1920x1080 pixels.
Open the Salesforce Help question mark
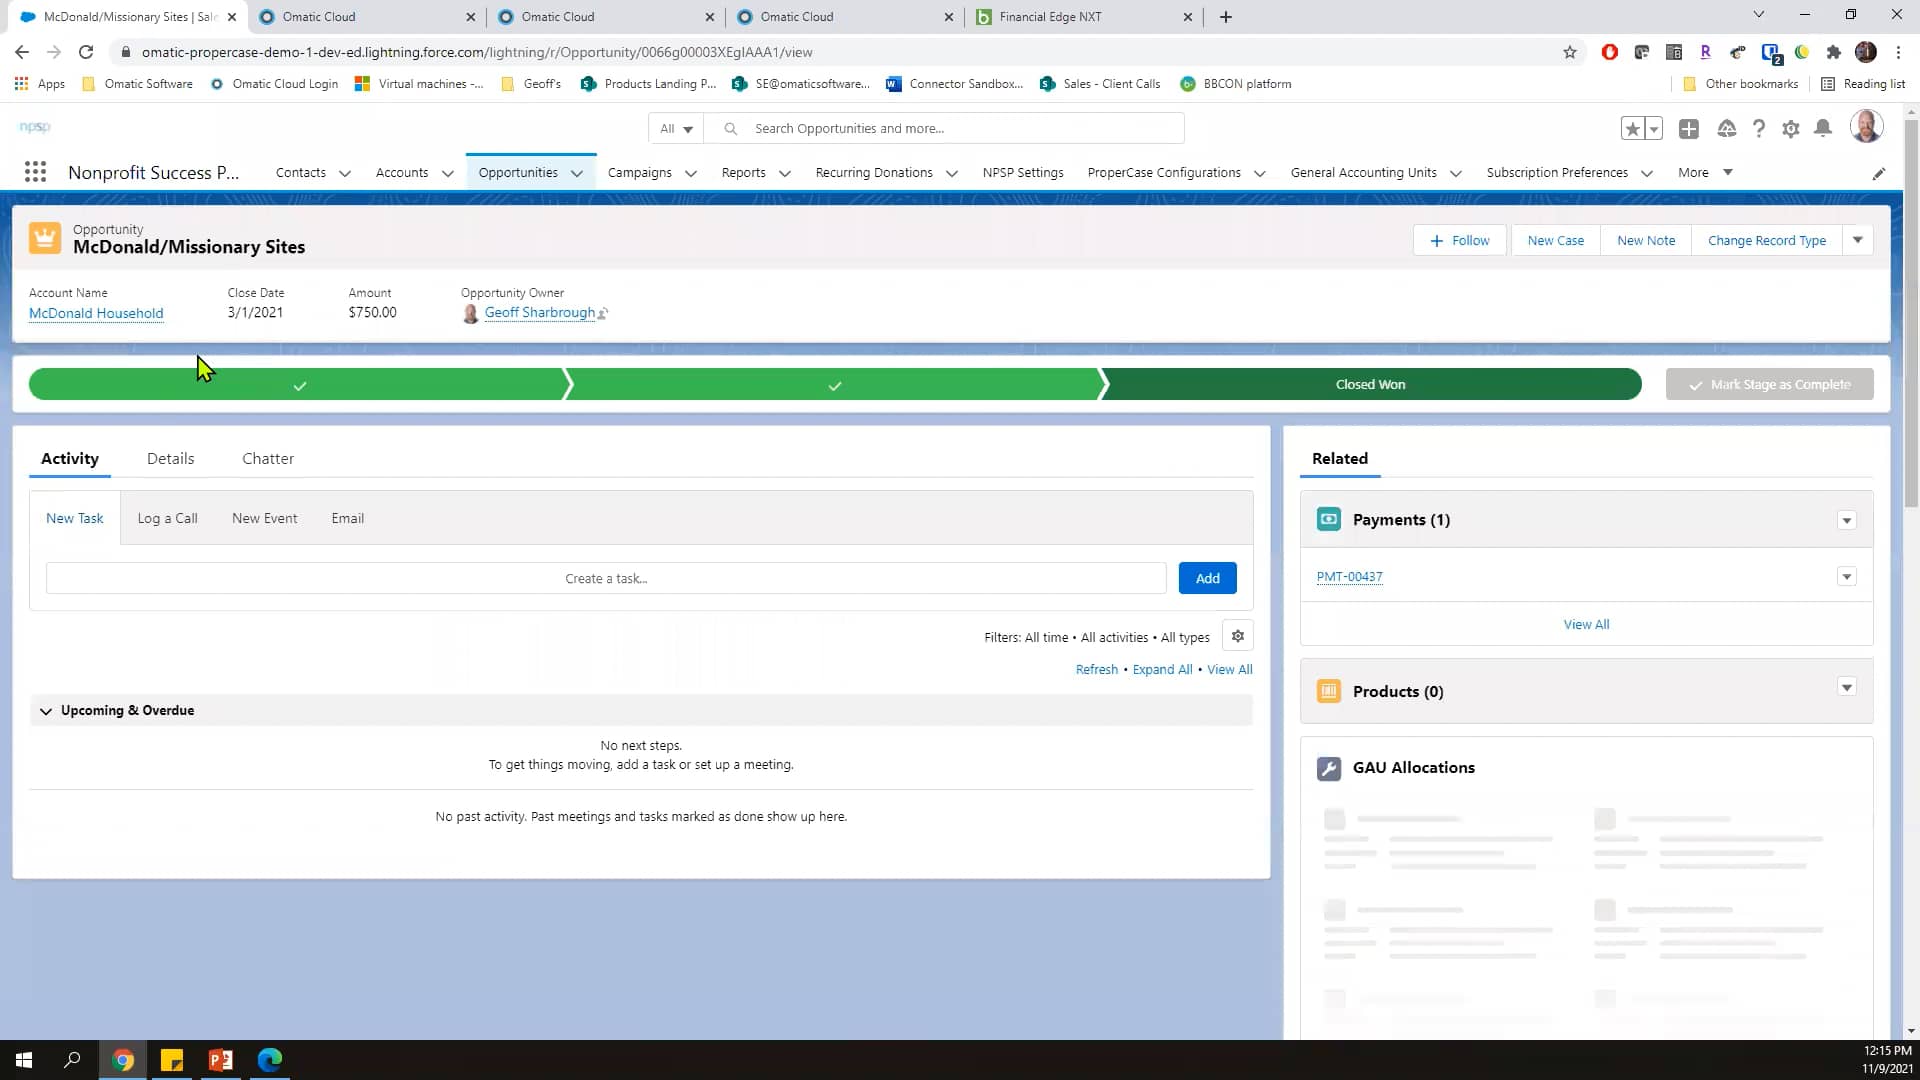click(1759, 129)
